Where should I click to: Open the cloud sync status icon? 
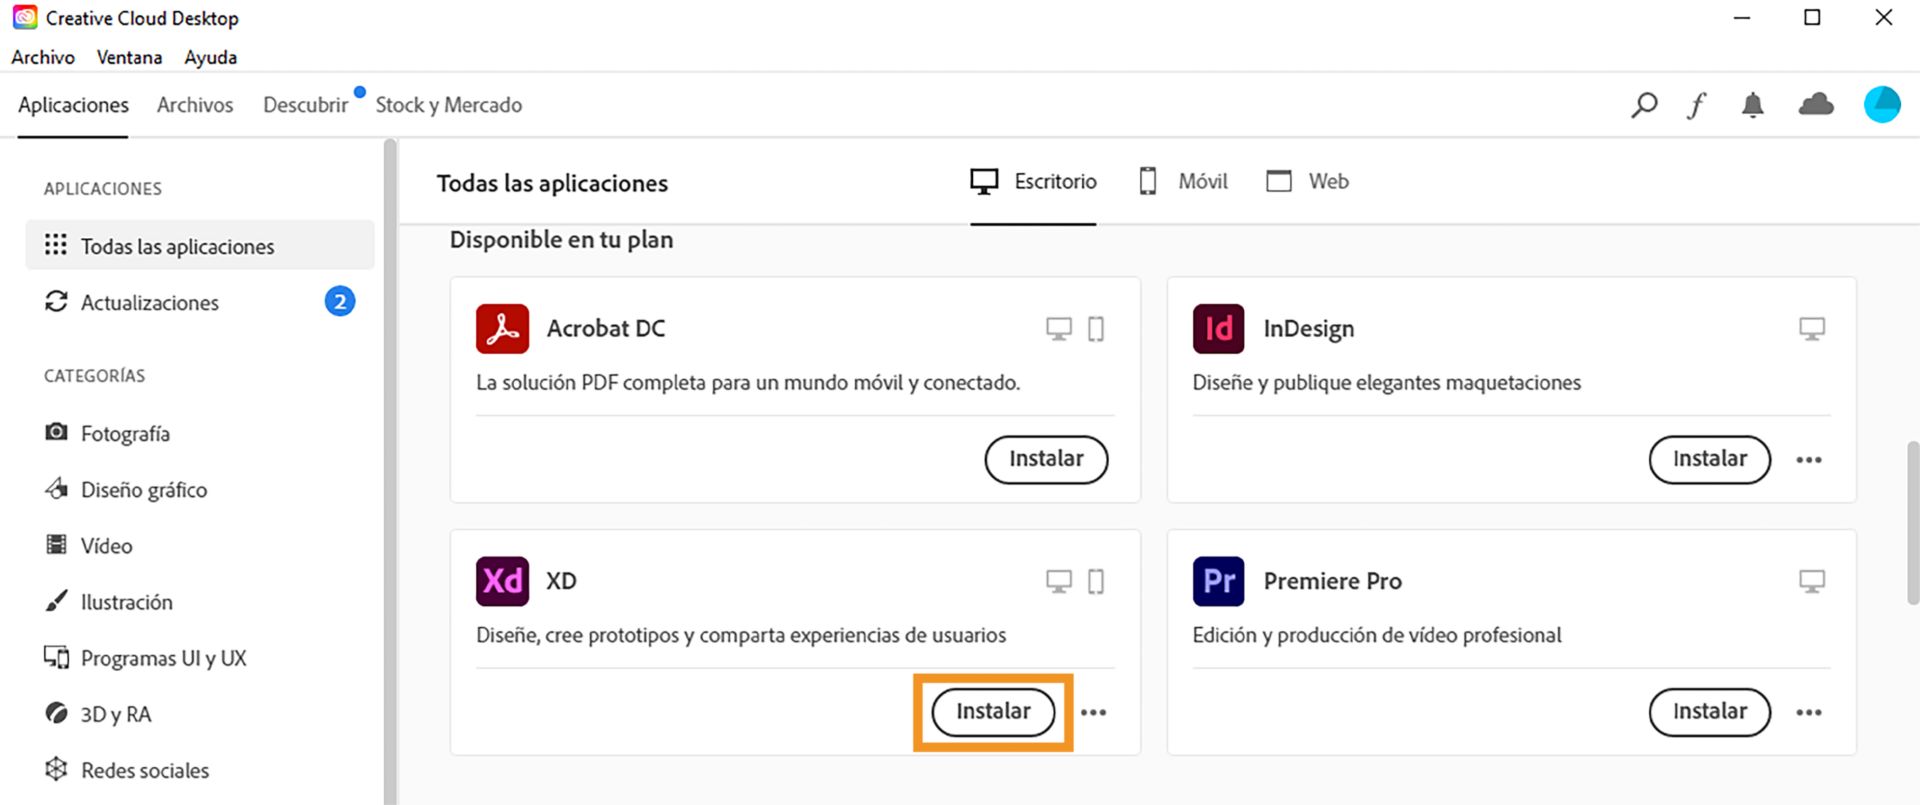pos(1816,104)
